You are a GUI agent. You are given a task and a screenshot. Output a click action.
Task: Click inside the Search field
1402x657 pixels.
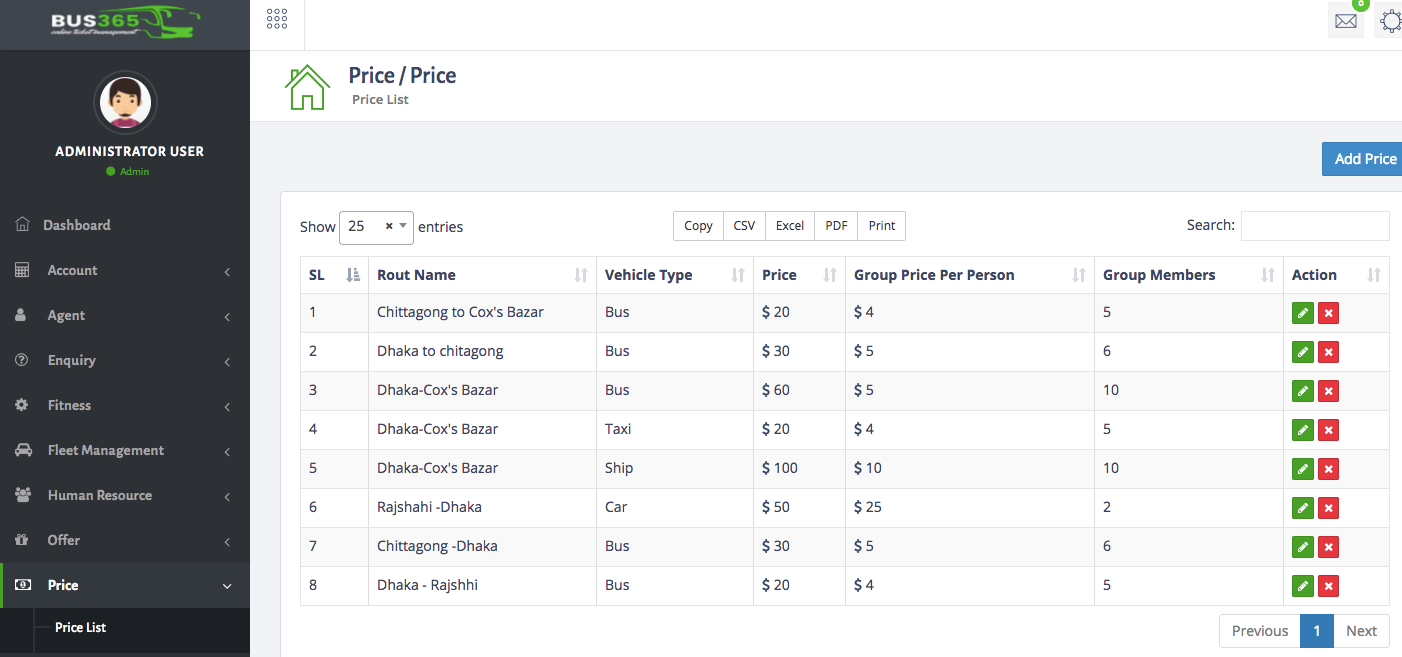pos(1315,225)
